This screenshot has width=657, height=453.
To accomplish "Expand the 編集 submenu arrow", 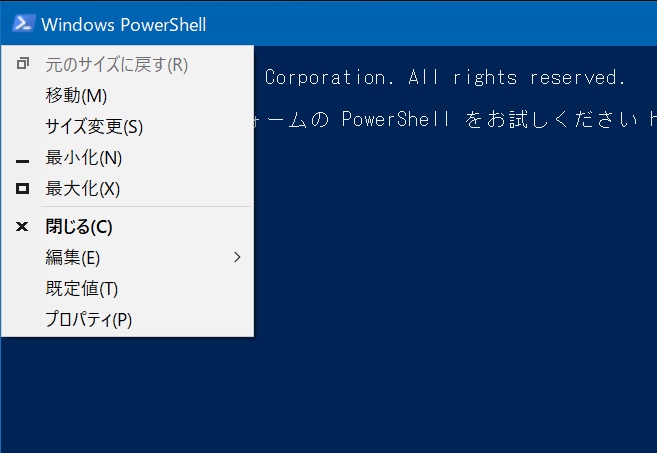I will (x=237, y=257).
